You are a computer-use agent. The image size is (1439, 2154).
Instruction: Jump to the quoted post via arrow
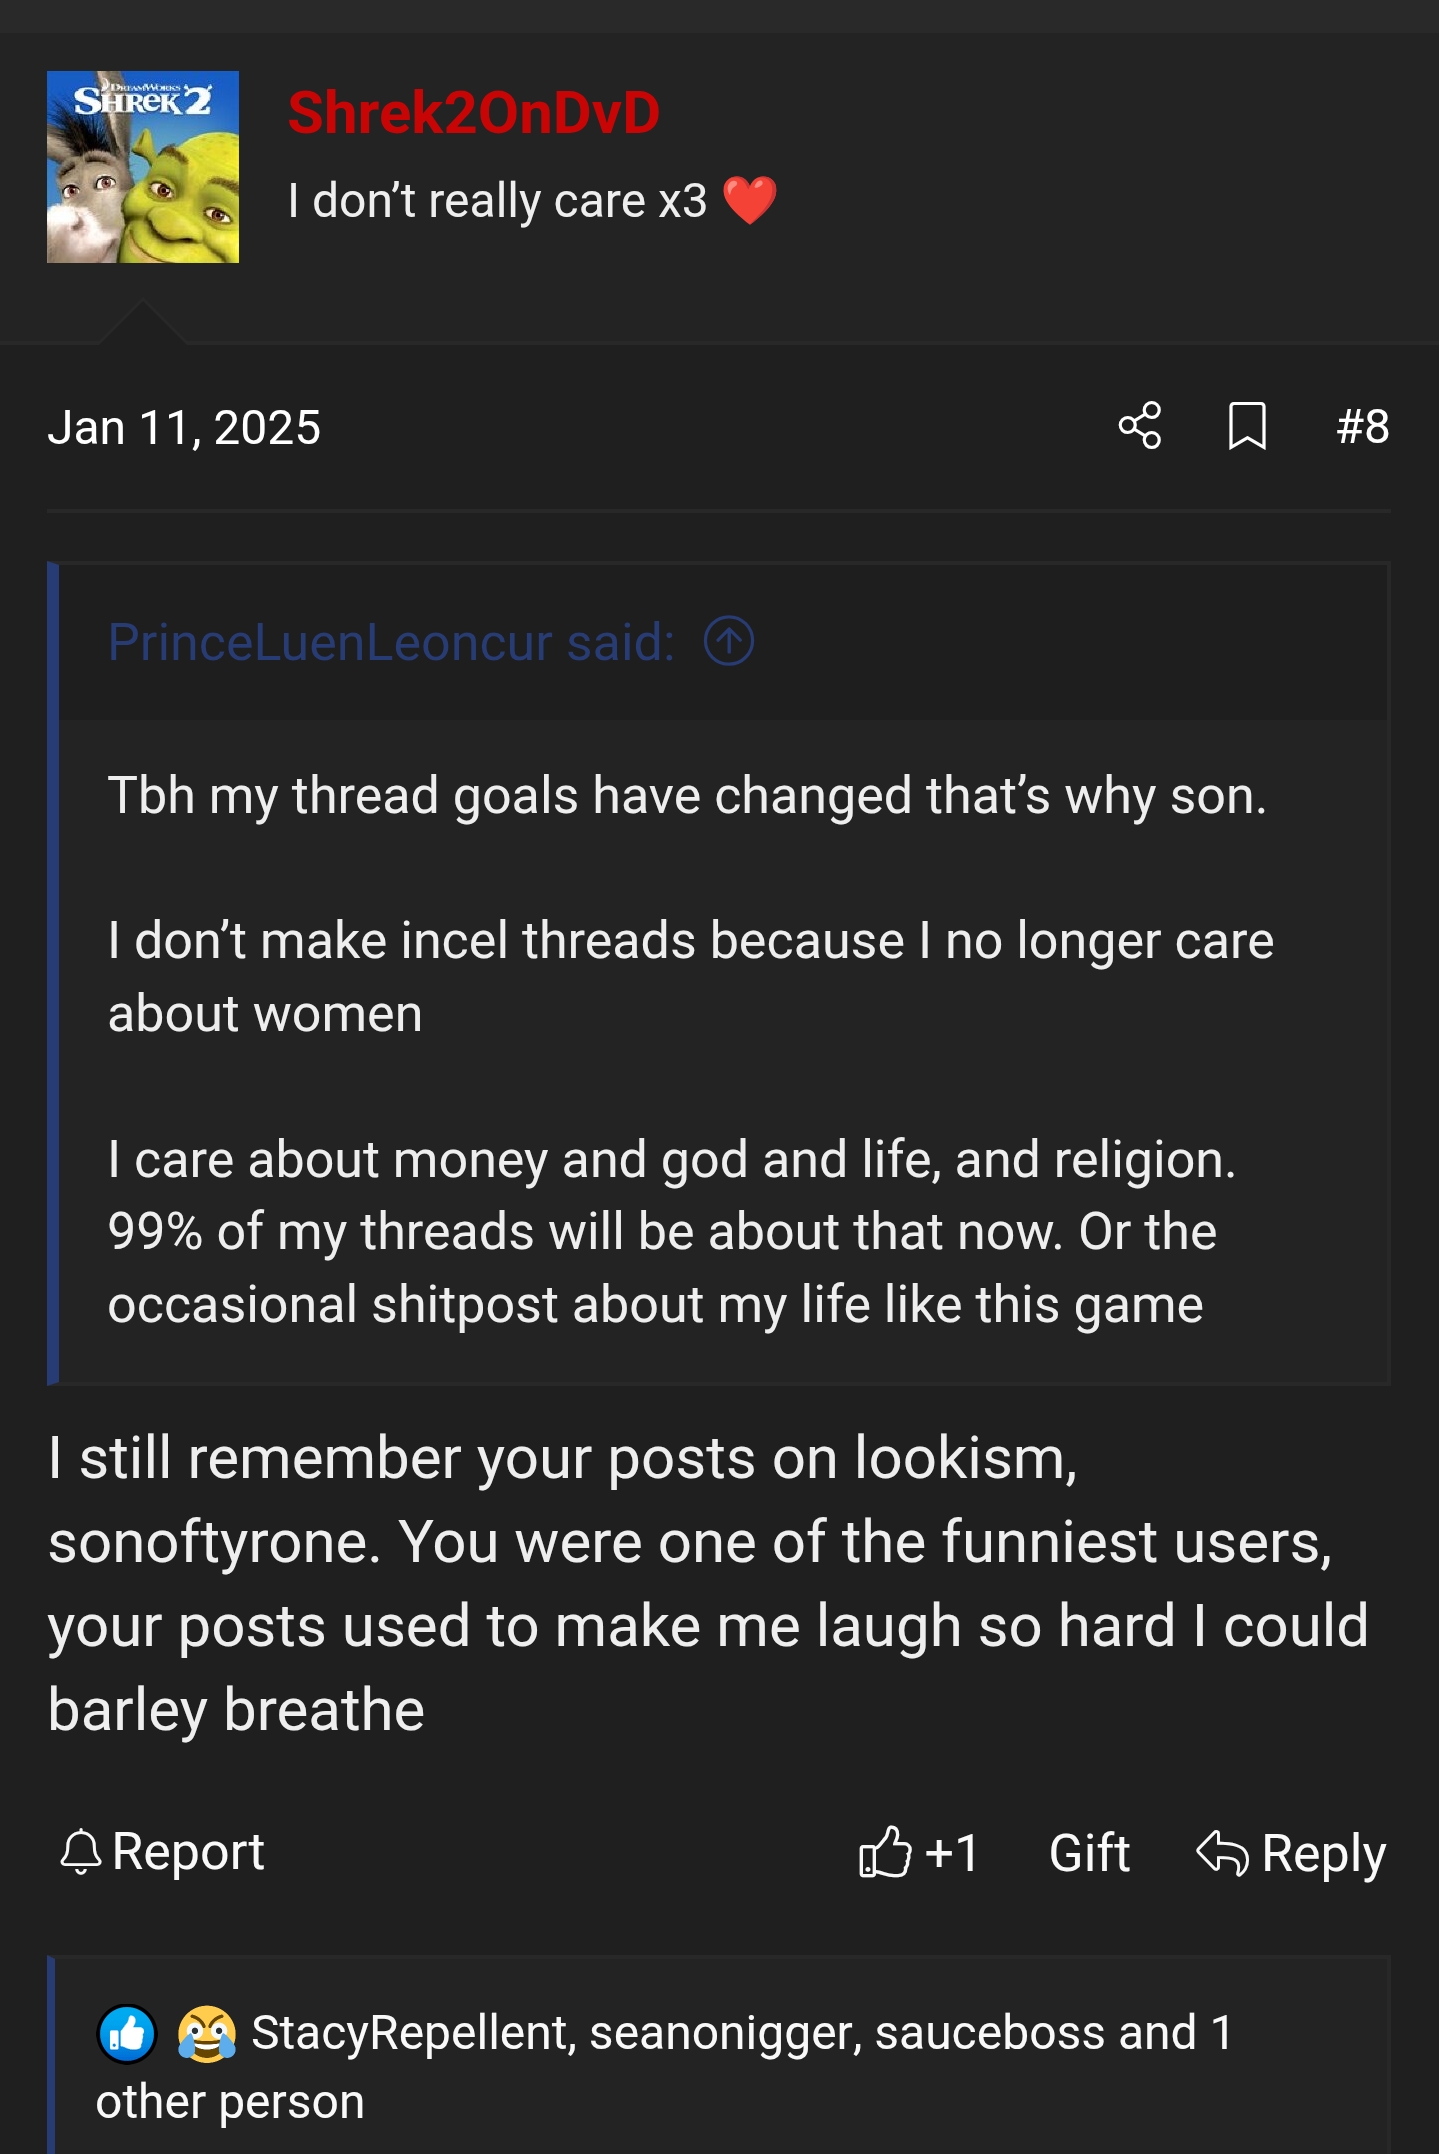click(x=729, y=641)
